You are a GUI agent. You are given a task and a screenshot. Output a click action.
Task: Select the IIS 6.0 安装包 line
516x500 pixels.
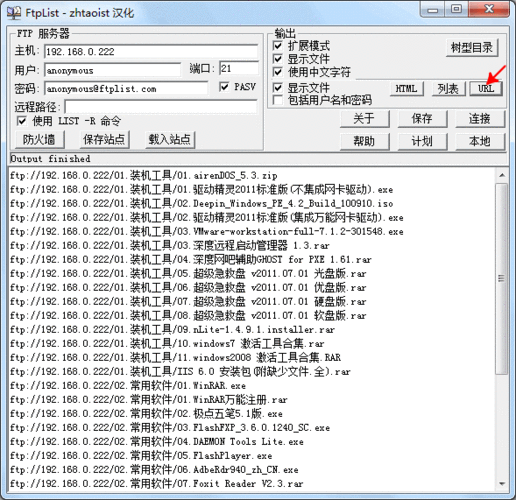point(180,371)
